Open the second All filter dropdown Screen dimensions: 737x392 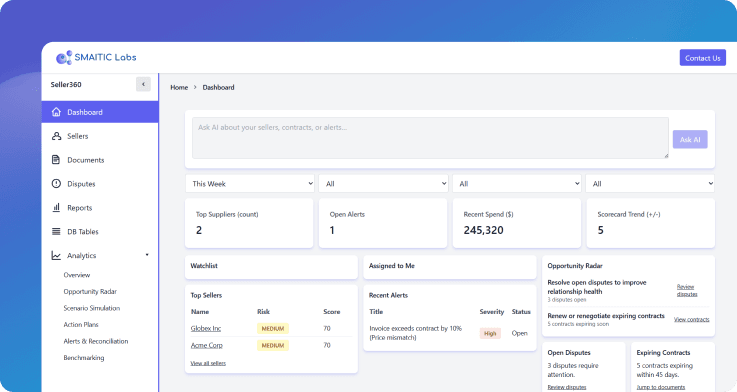pyautogui.click(x=383, y=184)
